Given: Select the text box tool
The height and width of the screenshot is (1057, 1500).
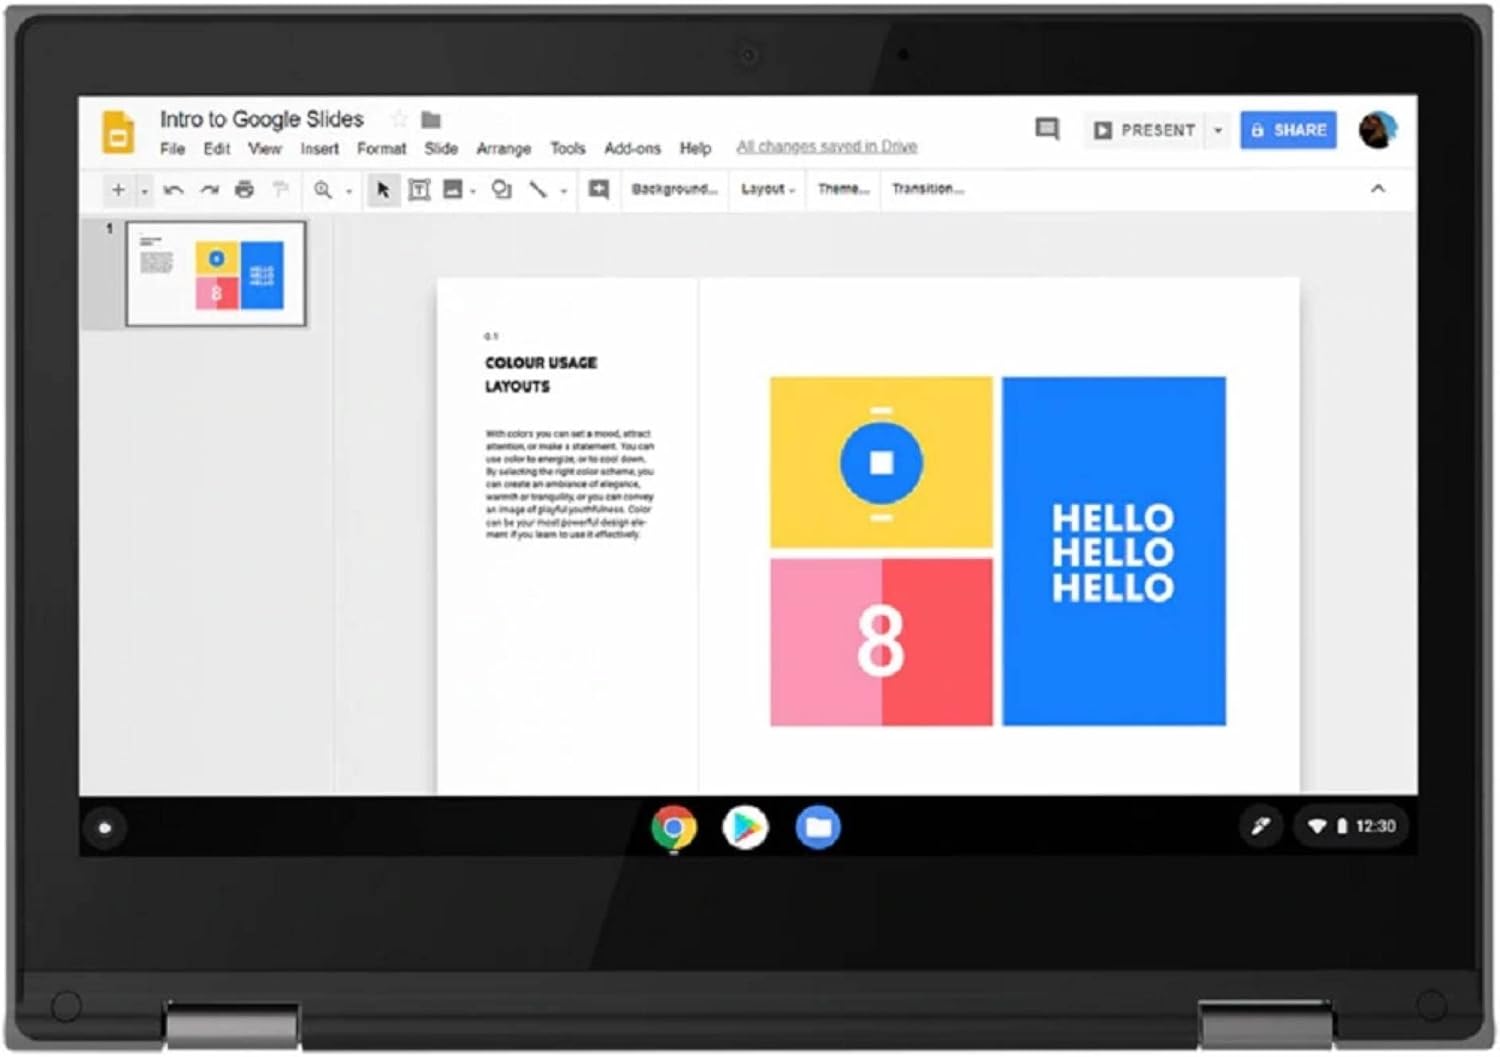Looking at the screenshot, I should 419,189.
